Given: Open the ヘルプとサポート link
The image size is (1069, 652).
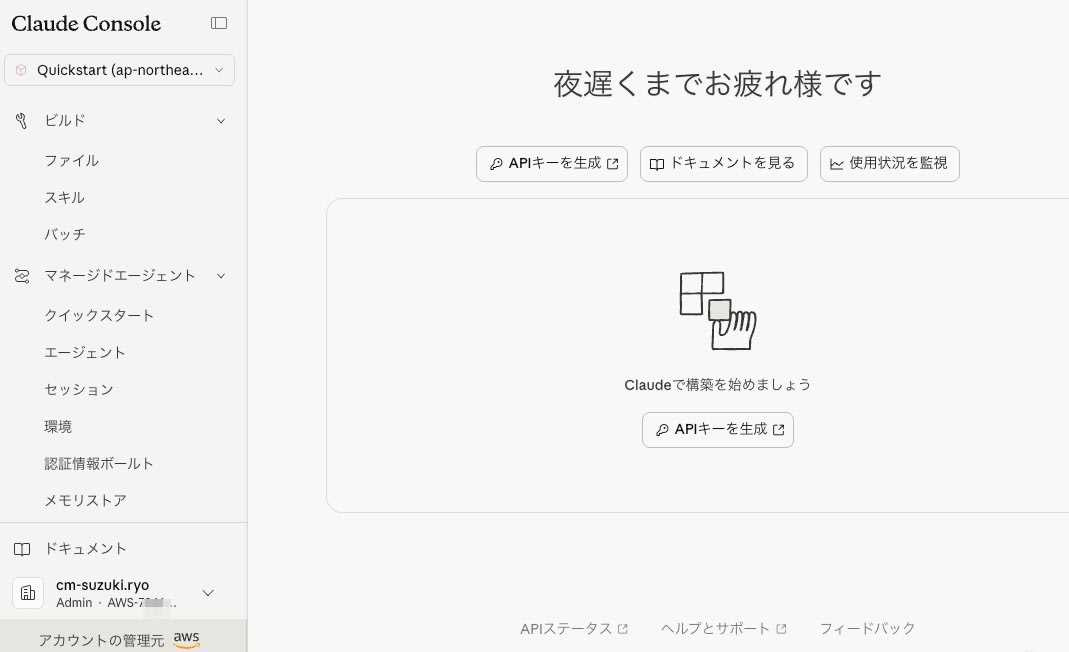Looking at the screenshot, I should [x=715, y=629].
